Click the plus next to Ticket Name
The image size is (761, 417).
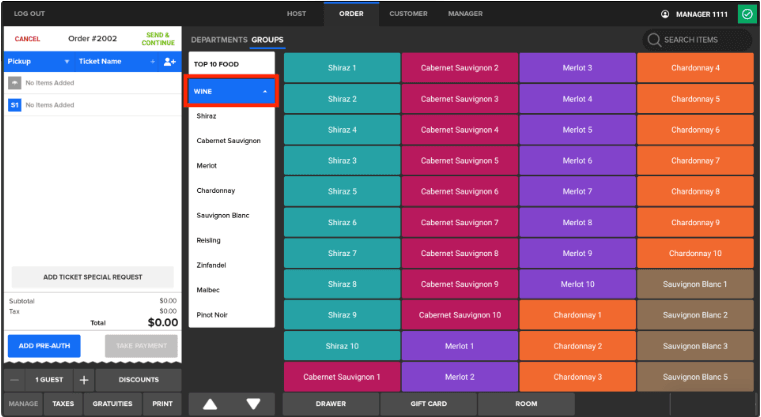coord(152,62)
